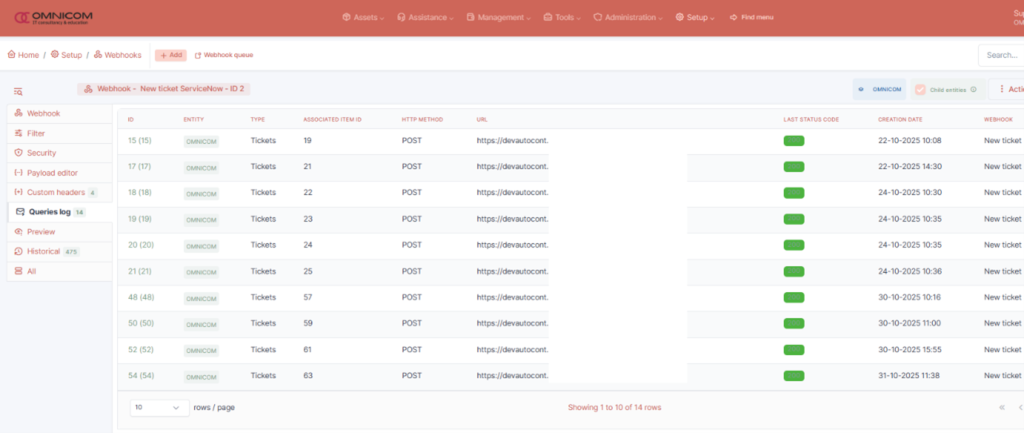Expand the Assets menu
Screen dimensions: 1024x433
tap(366, 17)
